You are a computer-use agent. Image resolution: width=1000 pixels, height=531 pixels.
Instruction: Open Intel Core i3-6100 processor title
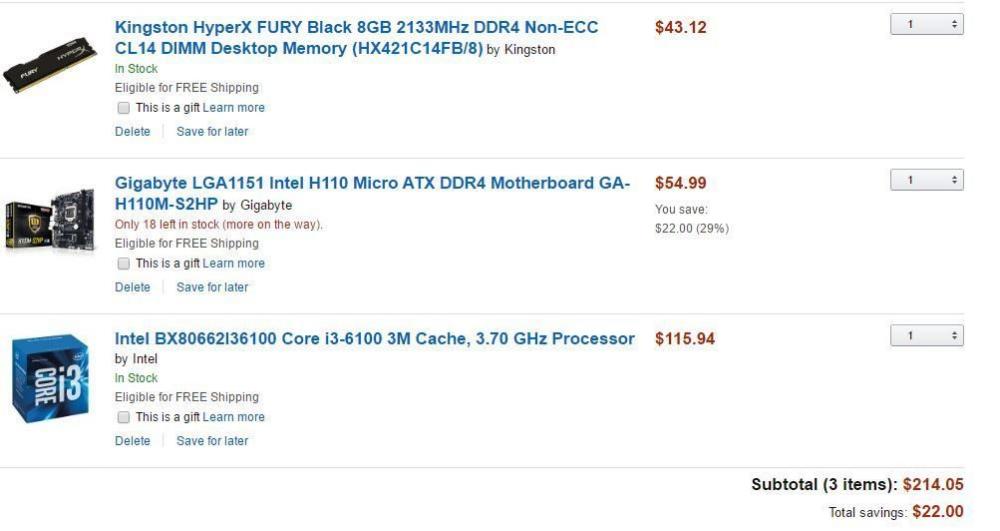pyautogui.click(x=374, y=339)
